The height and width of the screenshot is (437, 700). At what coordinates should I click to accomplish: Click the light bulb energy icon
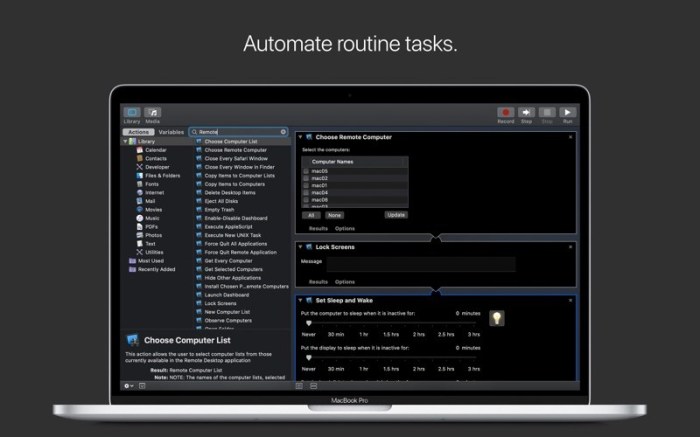496,317
